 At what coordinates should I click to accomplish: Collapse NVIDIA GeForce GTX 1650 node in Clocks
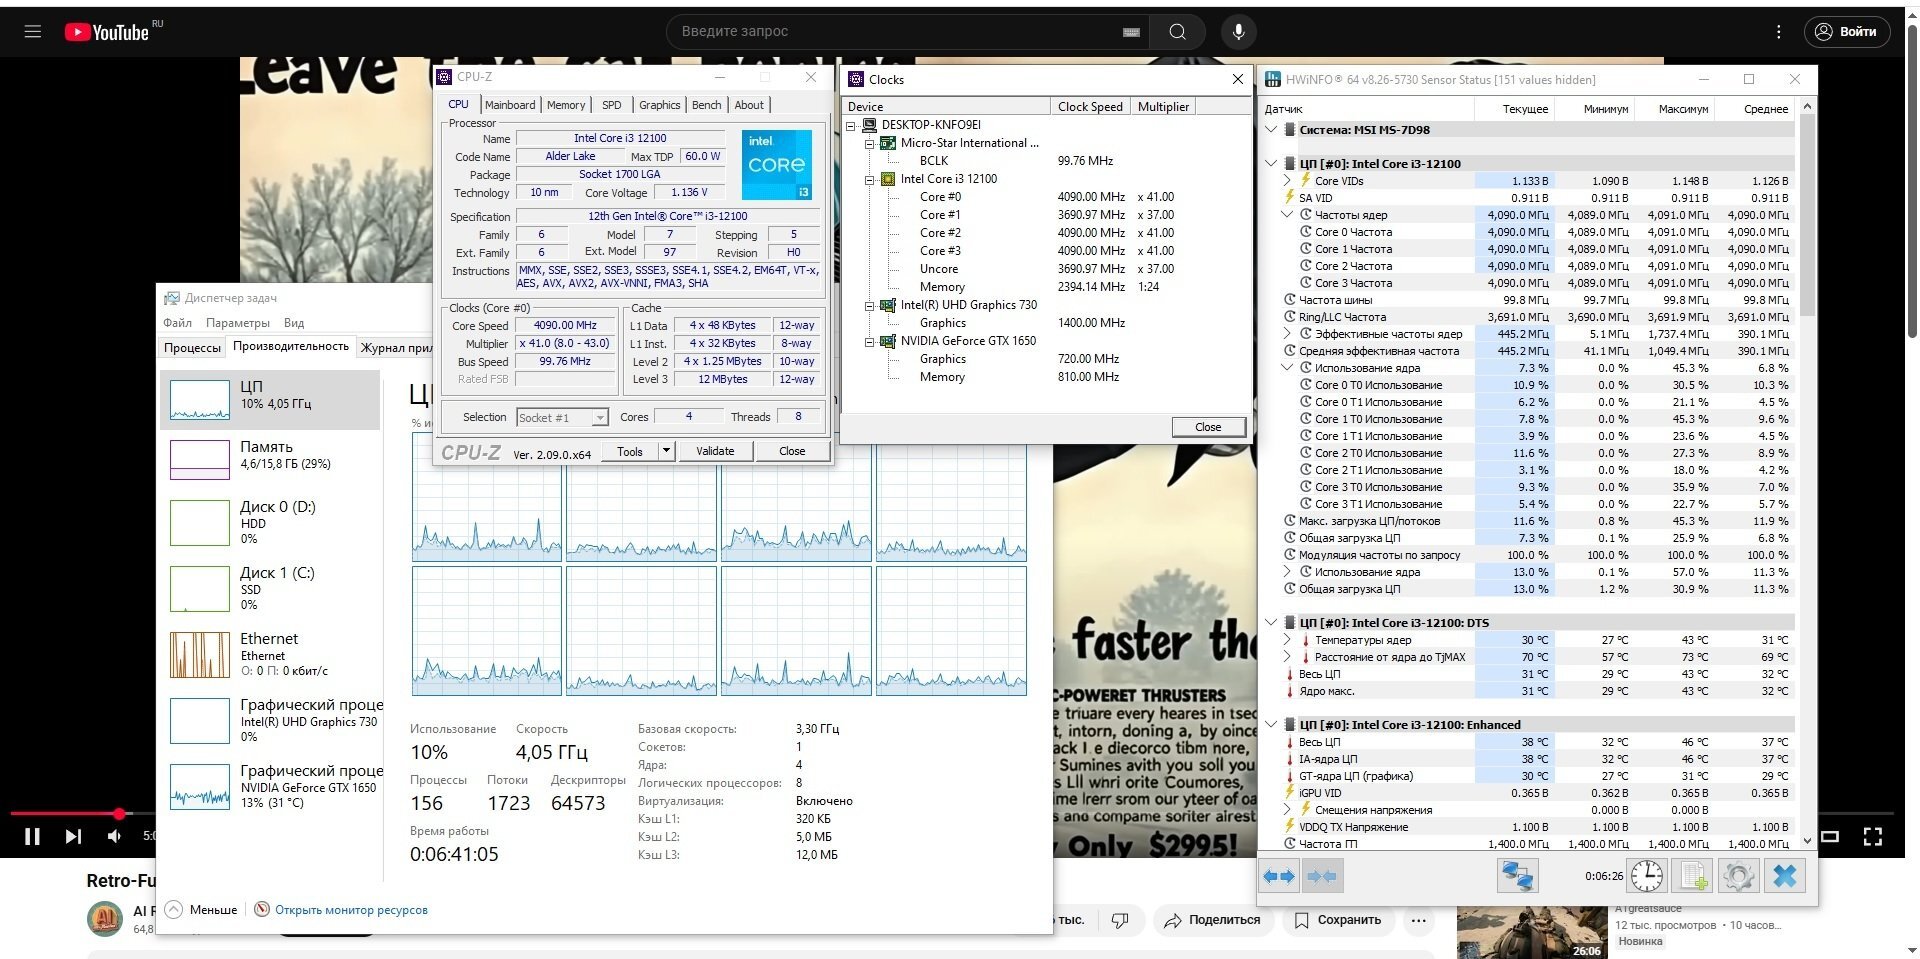tap(870, 341)
